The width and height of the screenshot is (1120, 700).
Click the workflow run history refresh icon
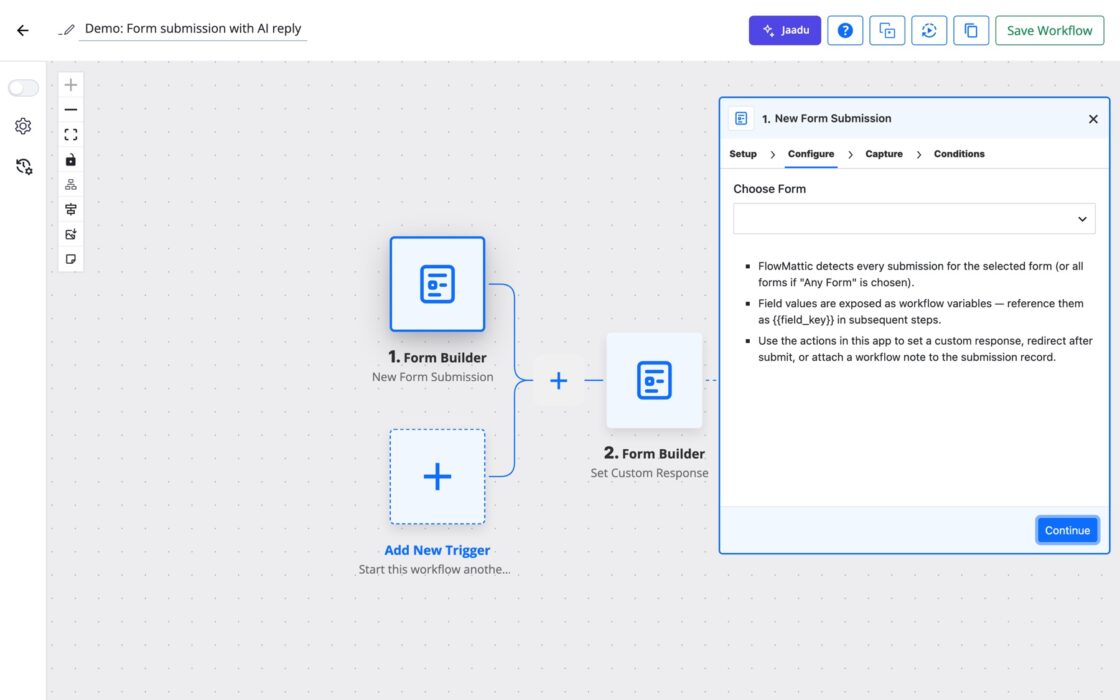929,30
